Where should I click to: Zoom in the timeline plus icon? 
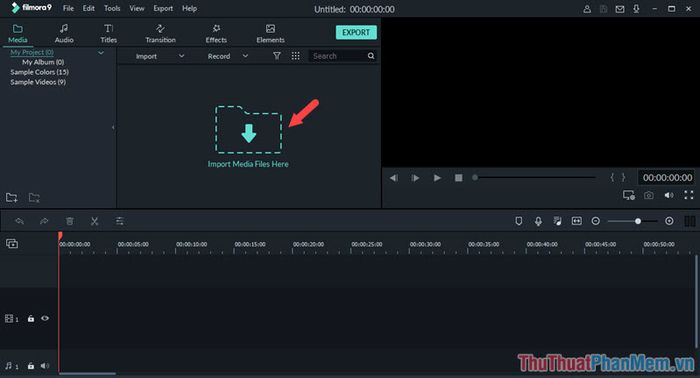pos(669,221)
